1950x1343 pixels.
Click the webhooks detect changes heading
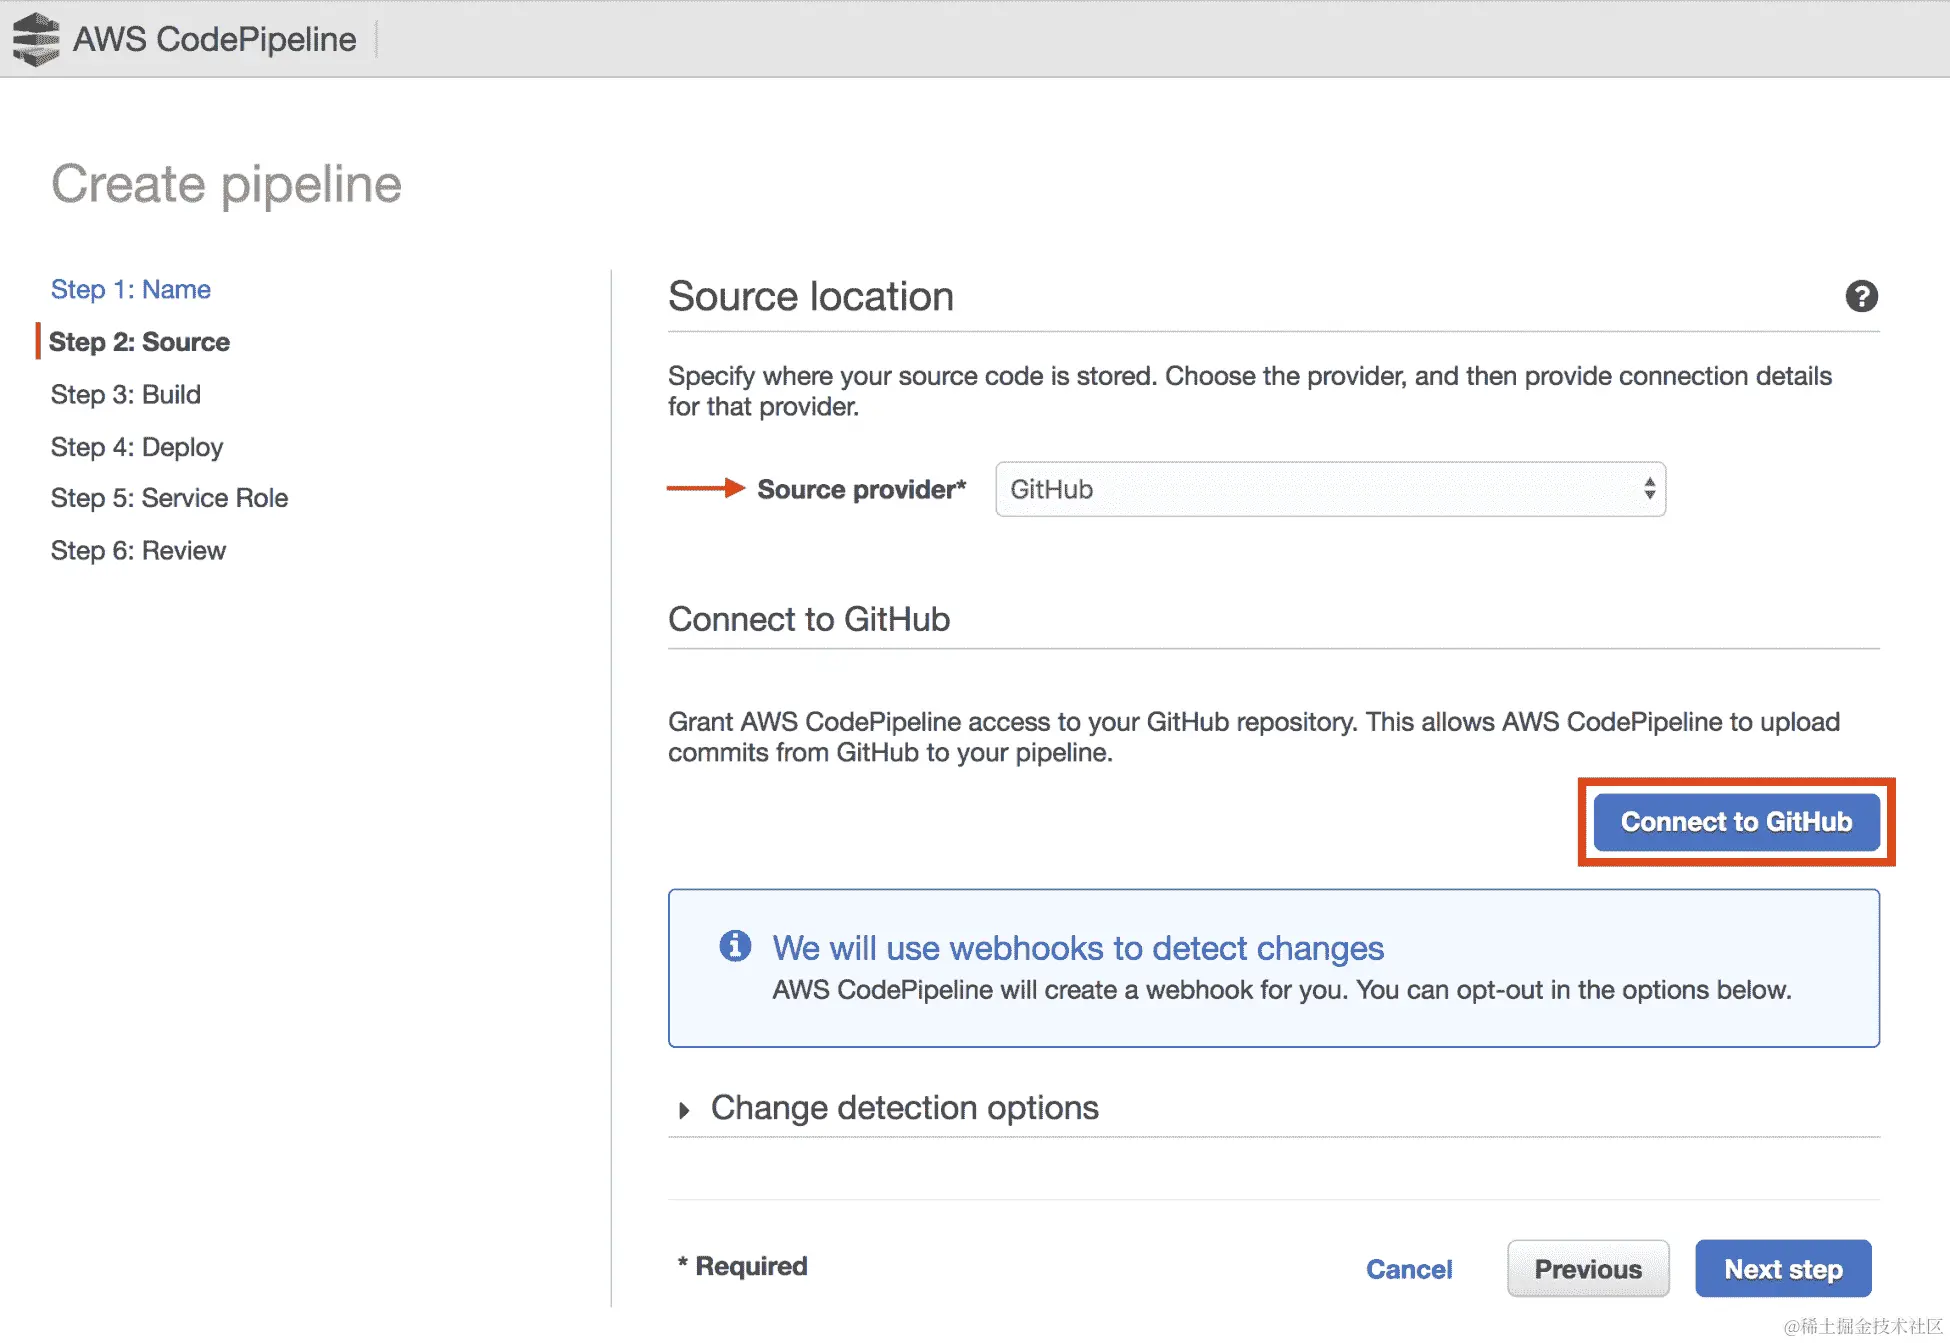click(x=1078, y=948)
